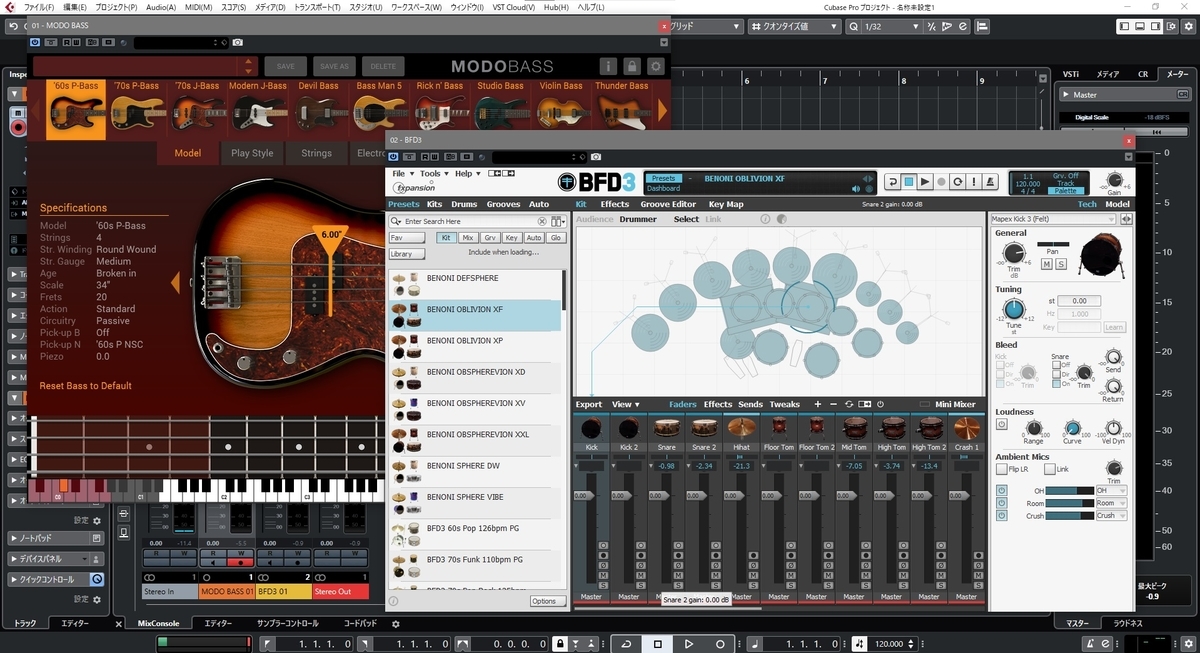Viewport: 1200px width, 653px height.
Task: Open the View dropdown in BFD3 mixer
Action: point(626,405)
